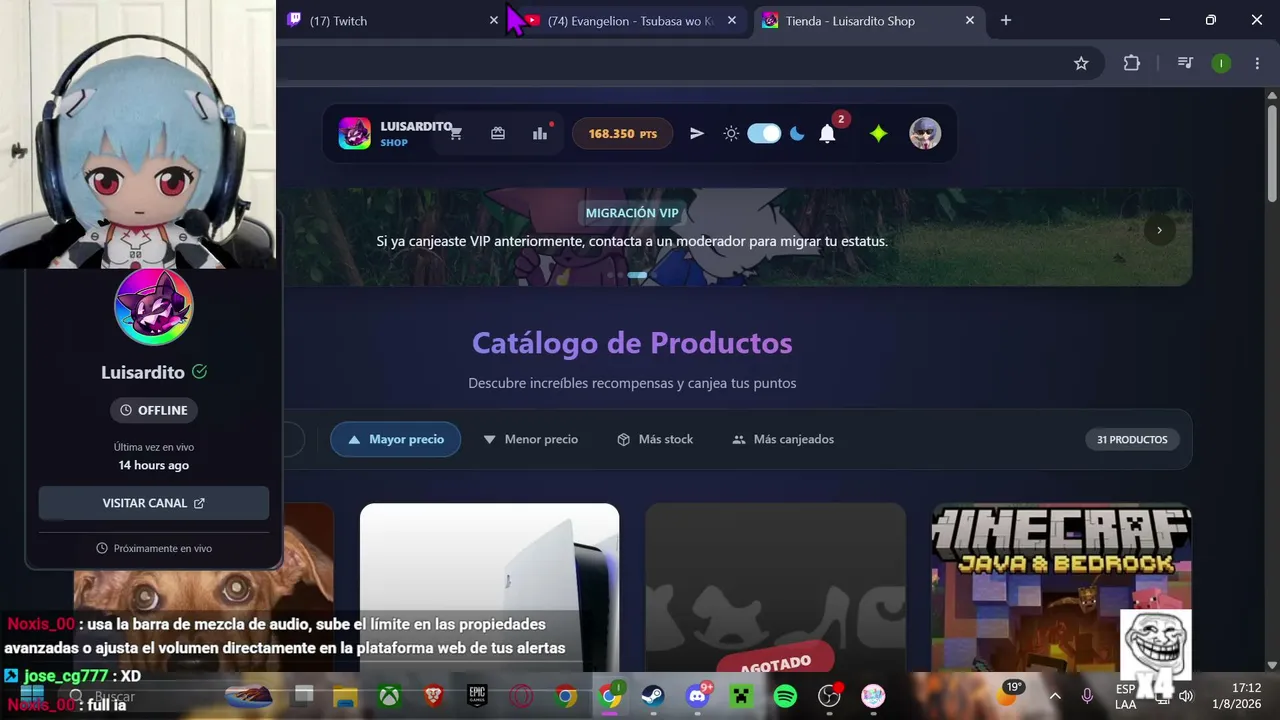Sort products by Más canjeados
This screenshot has height=720, width=1280.
coord(783,439)
